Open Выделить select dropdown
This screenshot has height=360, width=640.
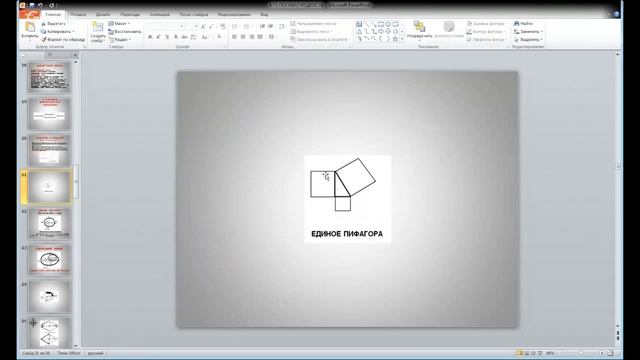pos(528,40)
